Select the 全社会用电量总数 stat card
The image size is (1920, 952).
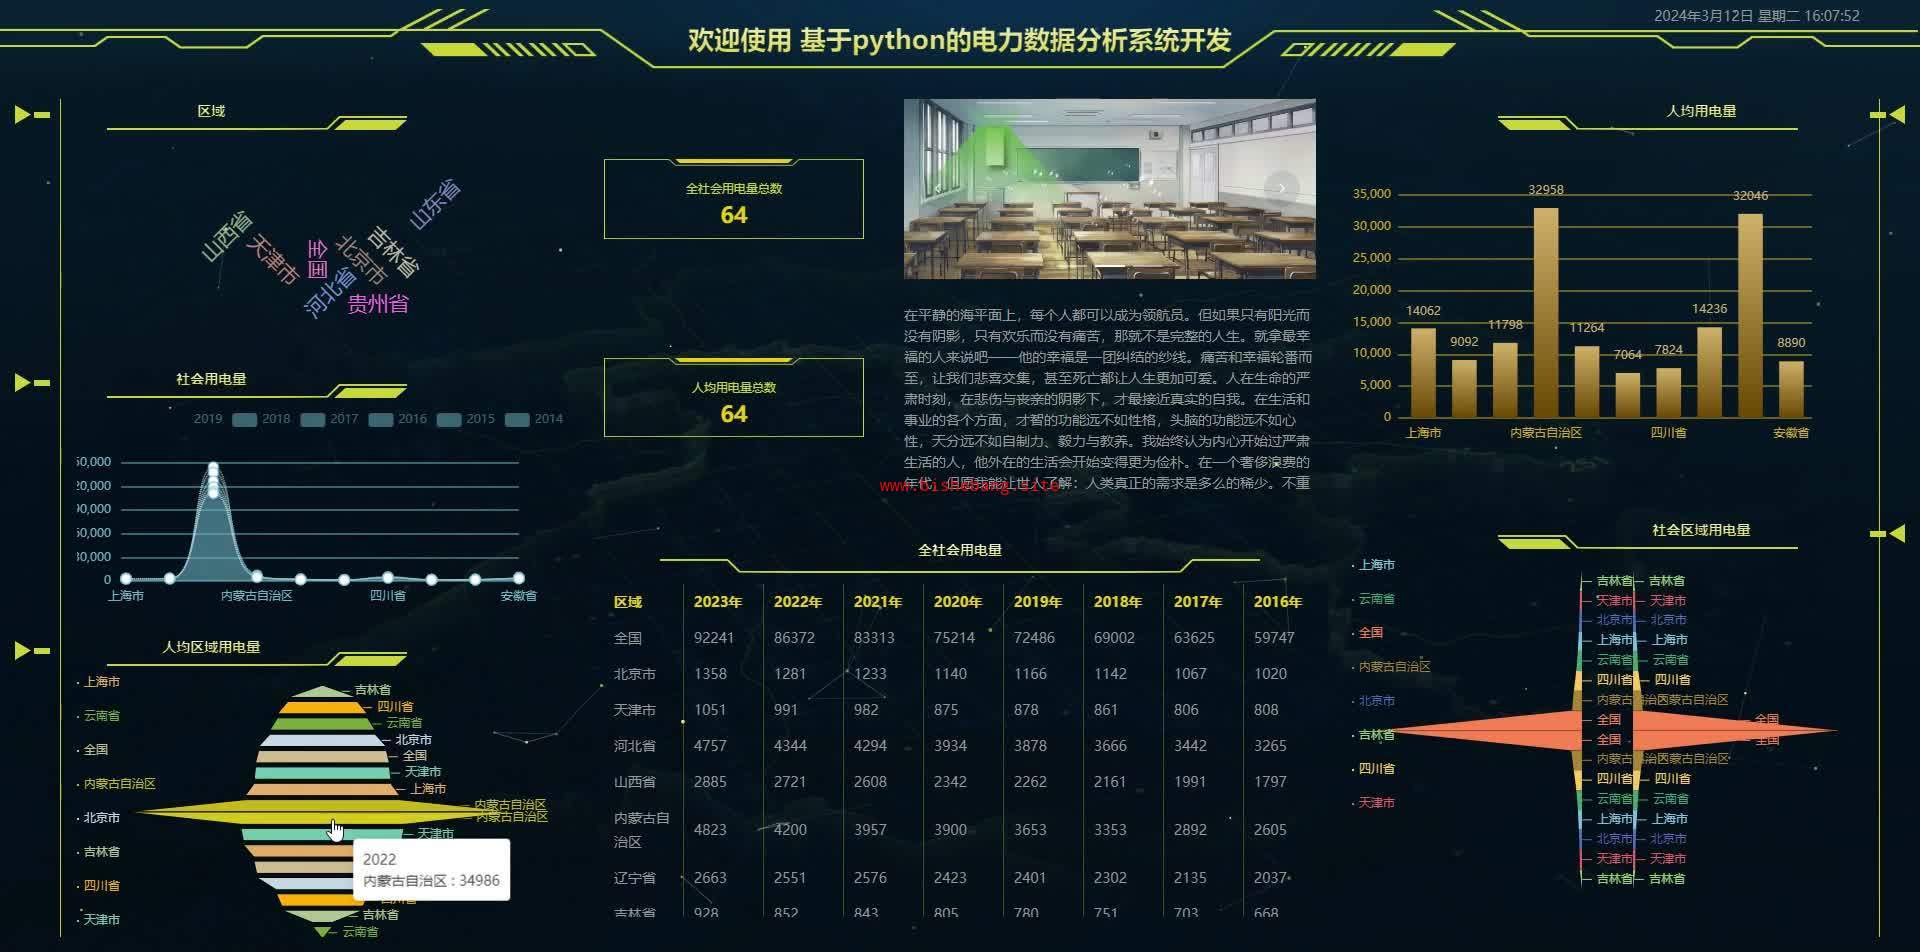pyautogui.click(x=734, y=199)
